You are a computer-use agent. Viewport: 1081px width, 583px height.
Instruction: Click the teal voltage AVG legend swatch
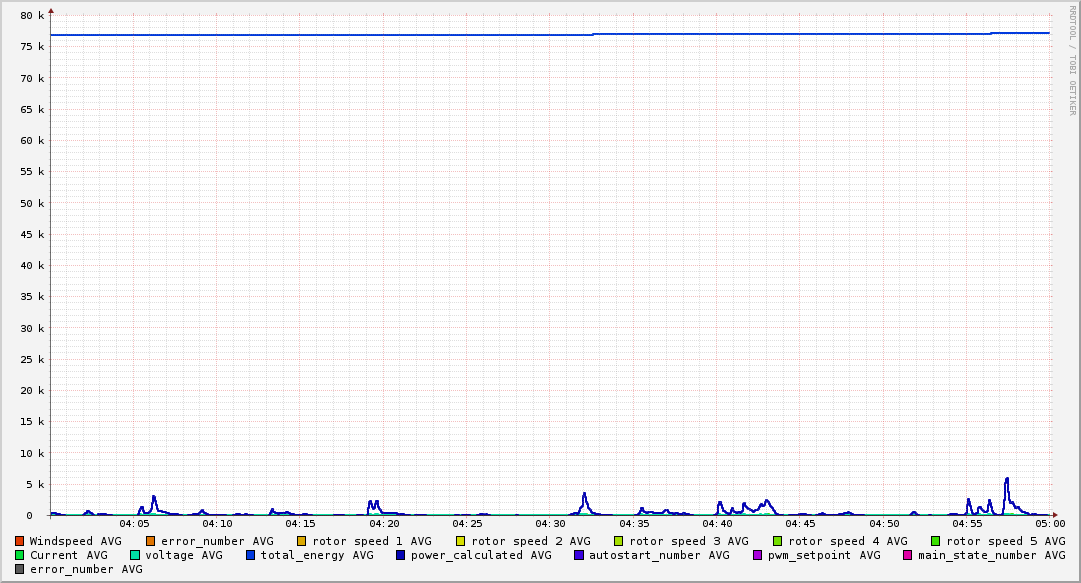point(135,555)
